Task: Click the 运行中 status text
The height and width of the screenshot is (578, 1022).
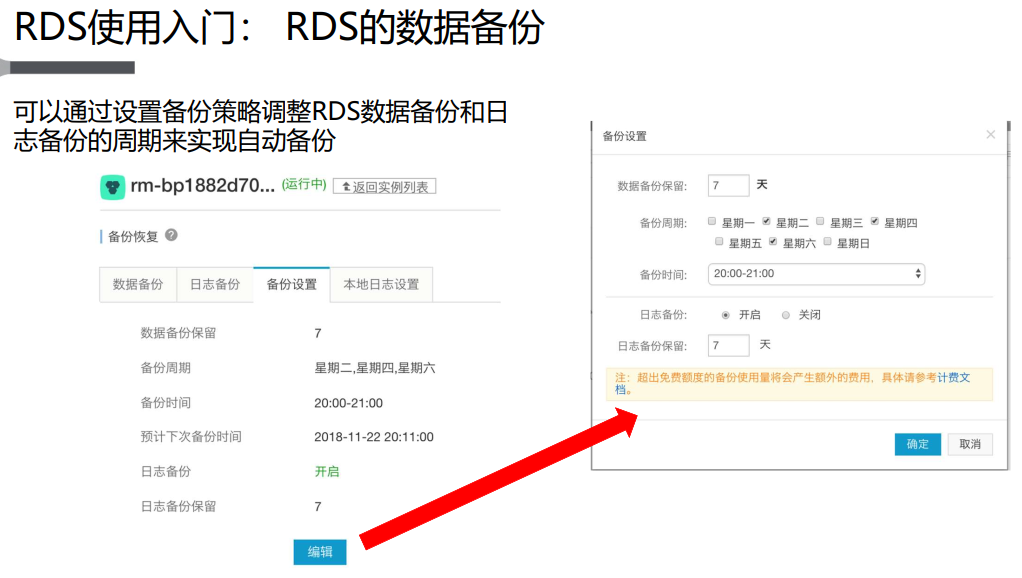Action: (x=304, y=184)
